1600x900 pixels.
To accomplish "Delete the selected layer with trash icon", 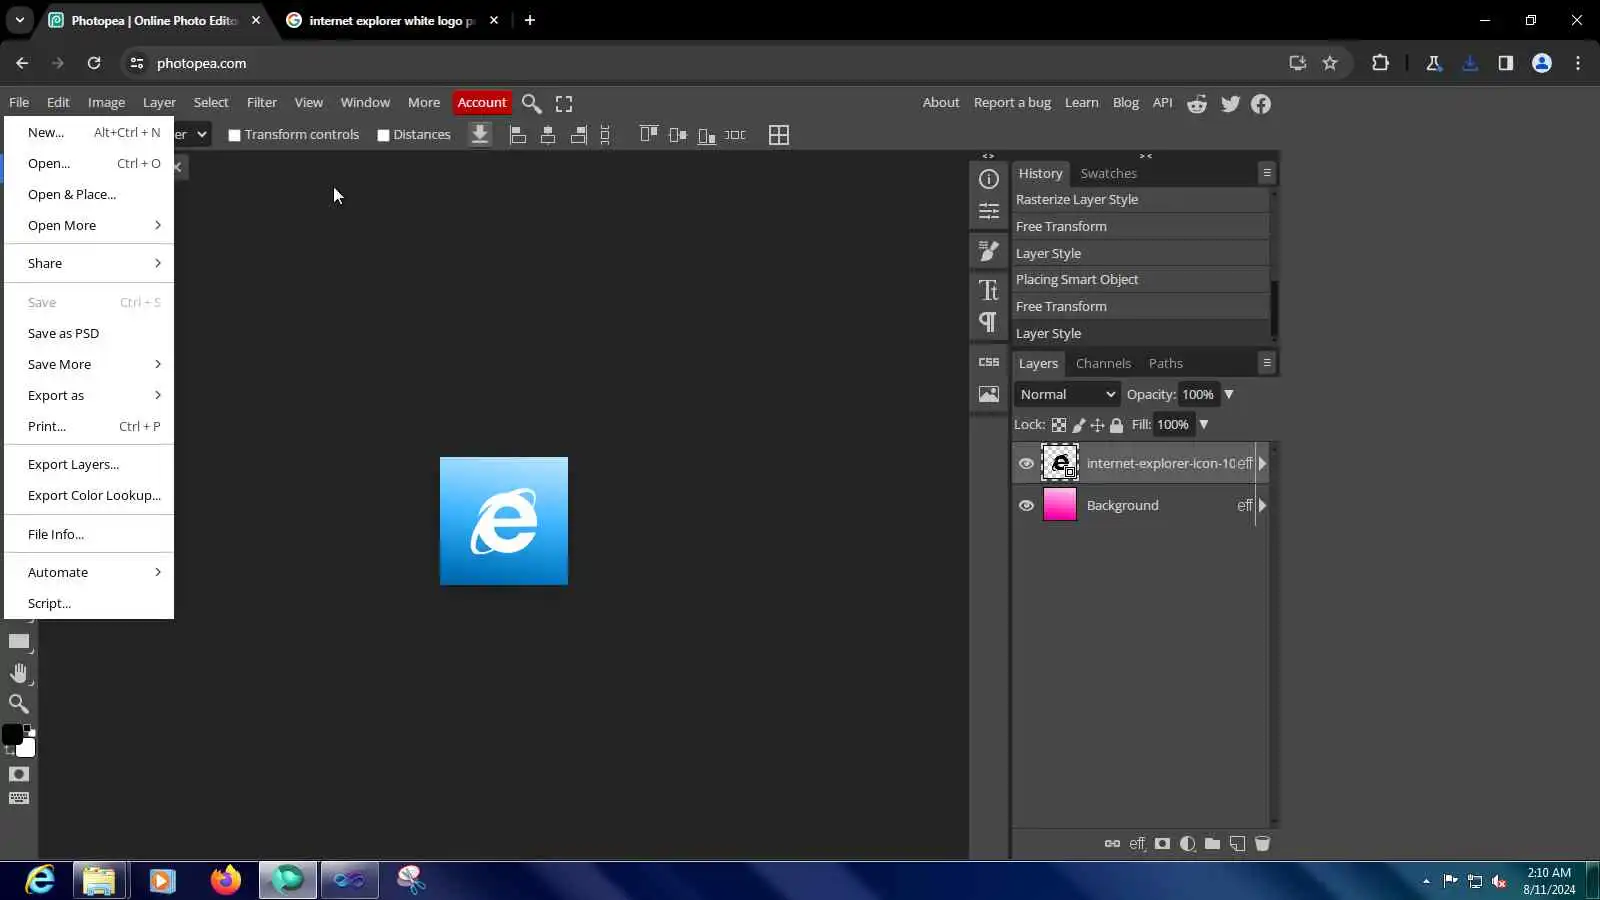I will [x=1262, y=844].
